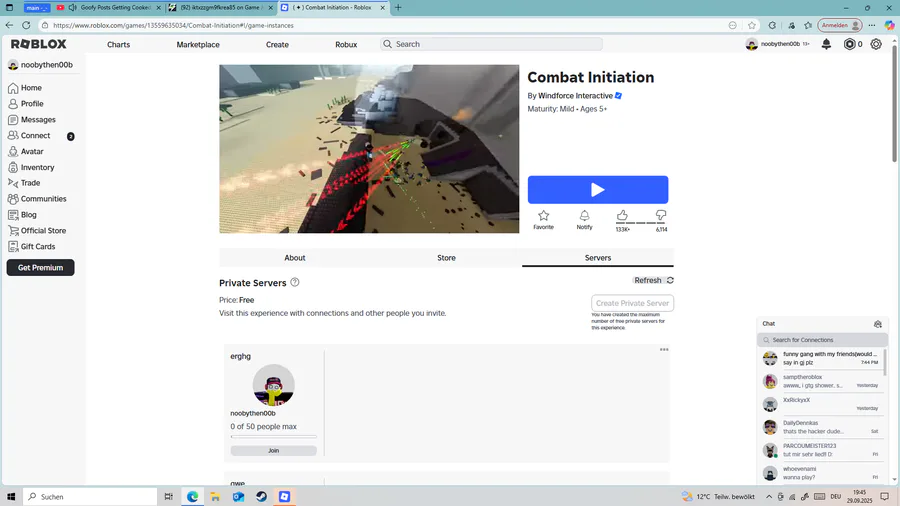Click the Favorite star icon
The image size is (900, 506).
[x=544, y=216]
